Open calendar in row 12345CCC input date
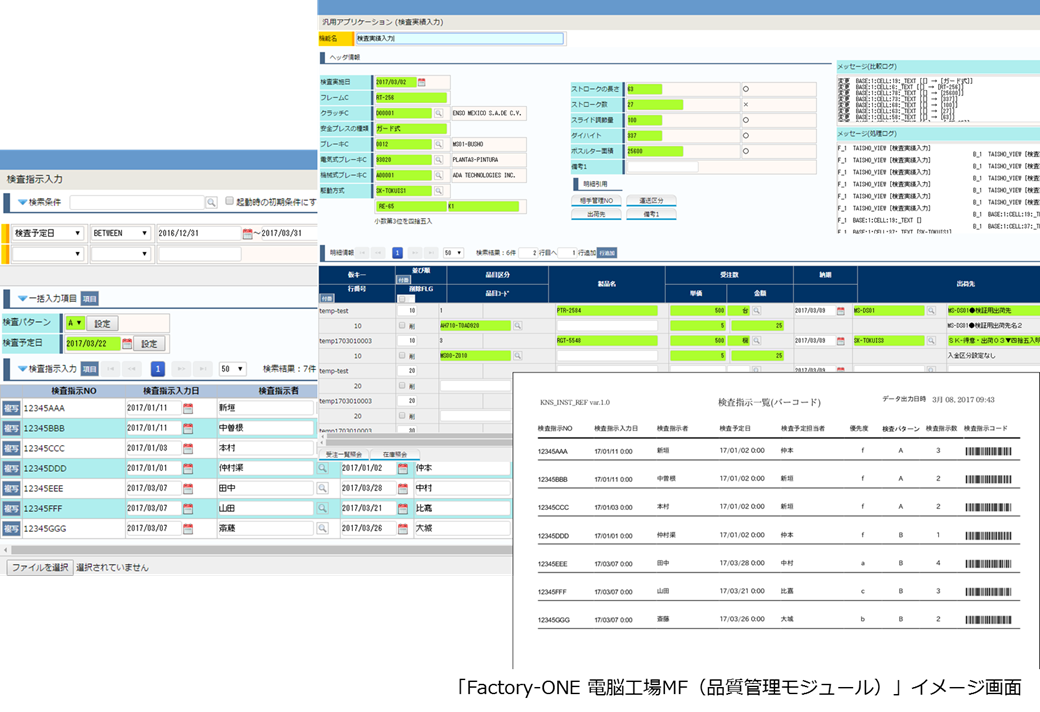 tap(188, 449)
